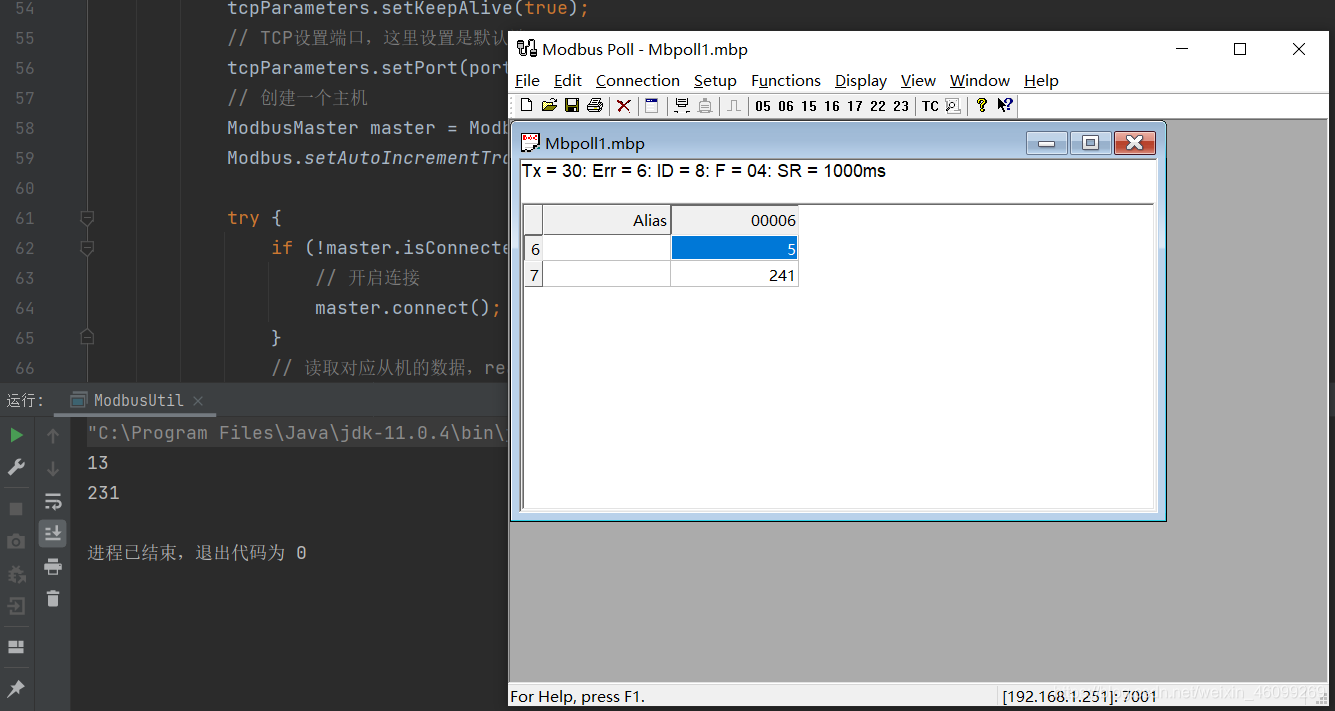
Task: Click the console output line 13
Action: tap(98, 463)
